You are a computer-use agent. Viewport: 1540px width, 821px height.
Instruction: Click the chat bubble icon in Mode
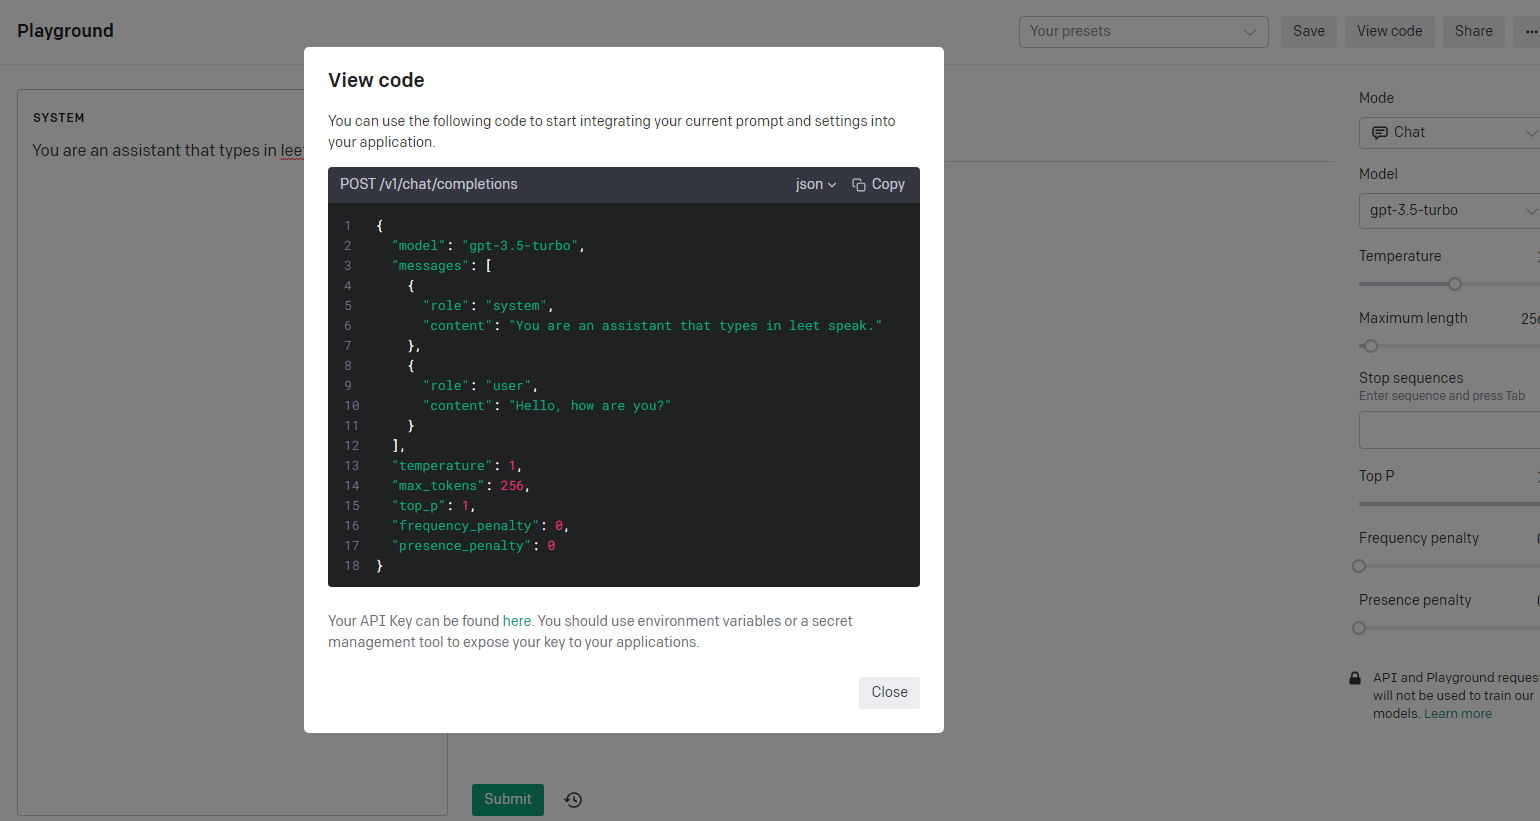coord(1380,133)
